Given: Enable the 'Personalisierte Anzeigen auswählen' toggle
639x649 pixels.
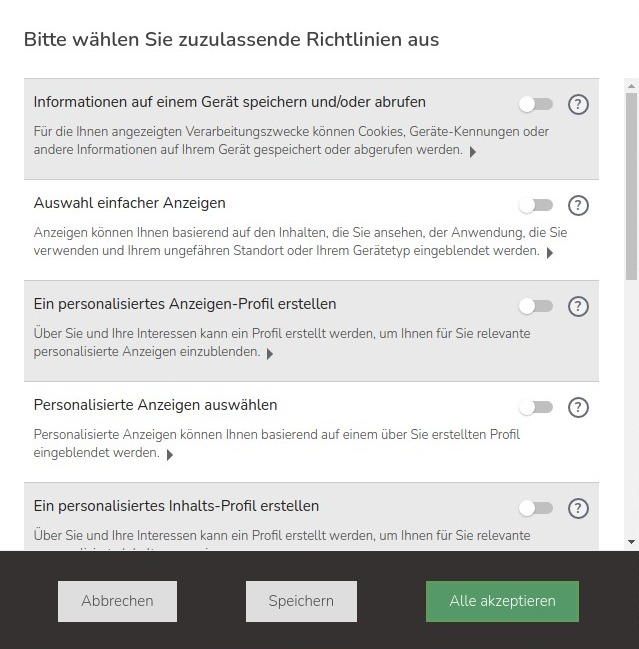Looking at the screenshot, I should 535,407.
